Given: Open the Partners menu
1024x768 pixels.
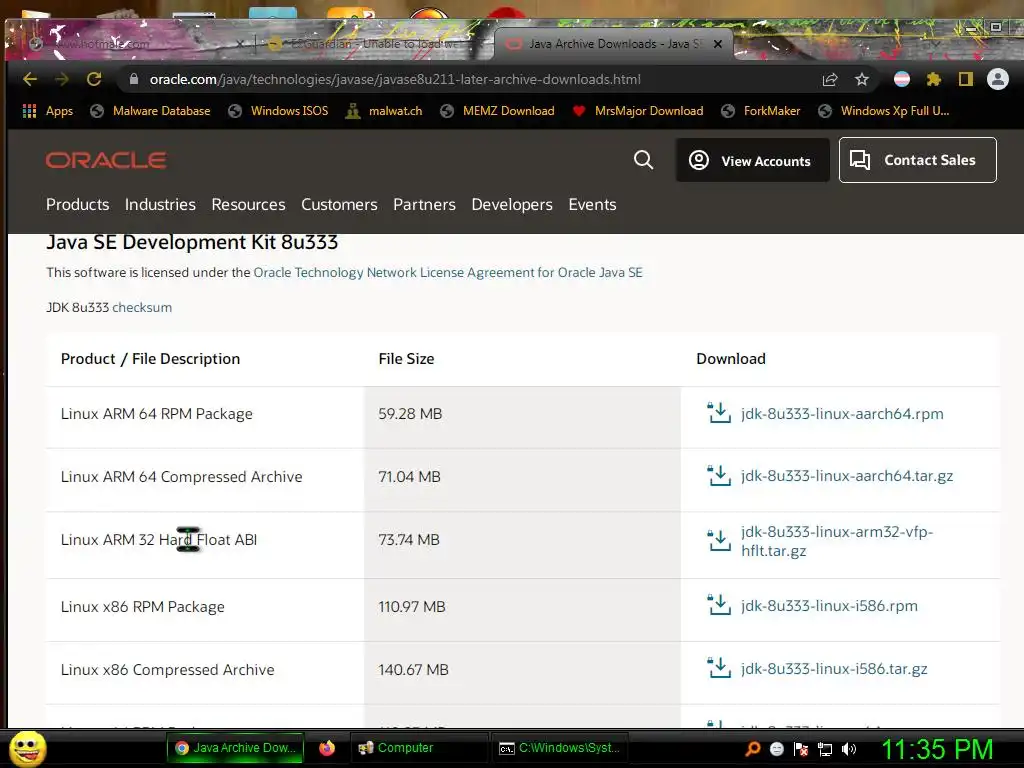Looking at the screenshot, I should click(x=424, y=204).
